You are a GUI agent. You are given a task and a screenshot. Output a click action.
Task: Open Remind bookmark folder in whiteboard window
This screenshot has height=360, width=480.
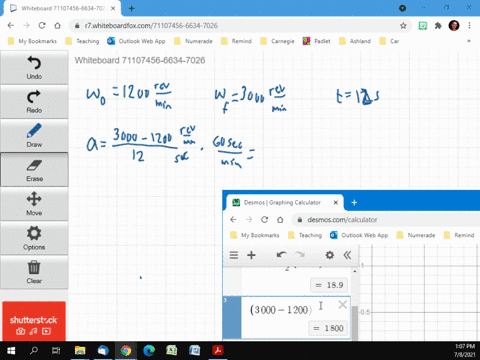(x=237, y=41)
